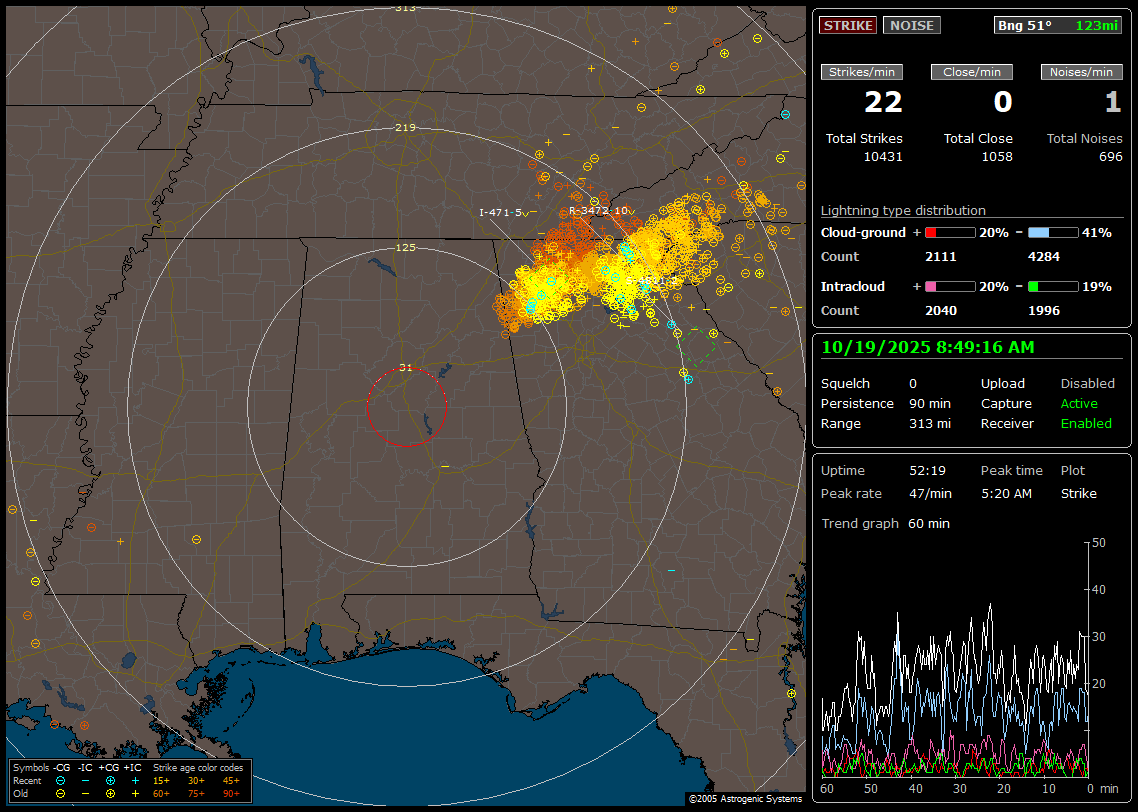Click the cyan recent -IC dash symbol
This screenshot has width=1138, height=812.
(x=85, y=780)
